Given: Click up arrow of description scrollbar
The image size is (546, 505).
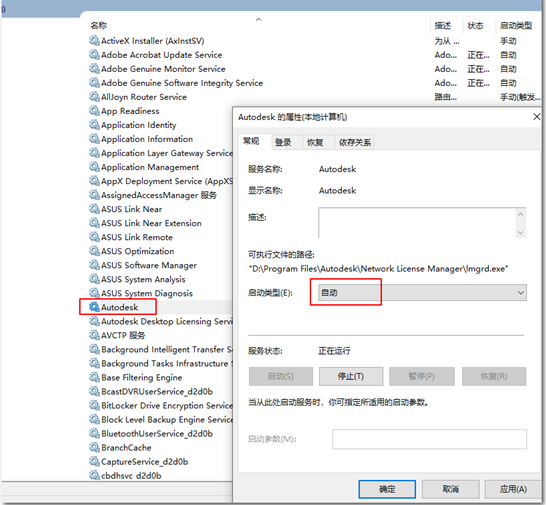Looking at the screenshot, I should (x=521, y=214).
